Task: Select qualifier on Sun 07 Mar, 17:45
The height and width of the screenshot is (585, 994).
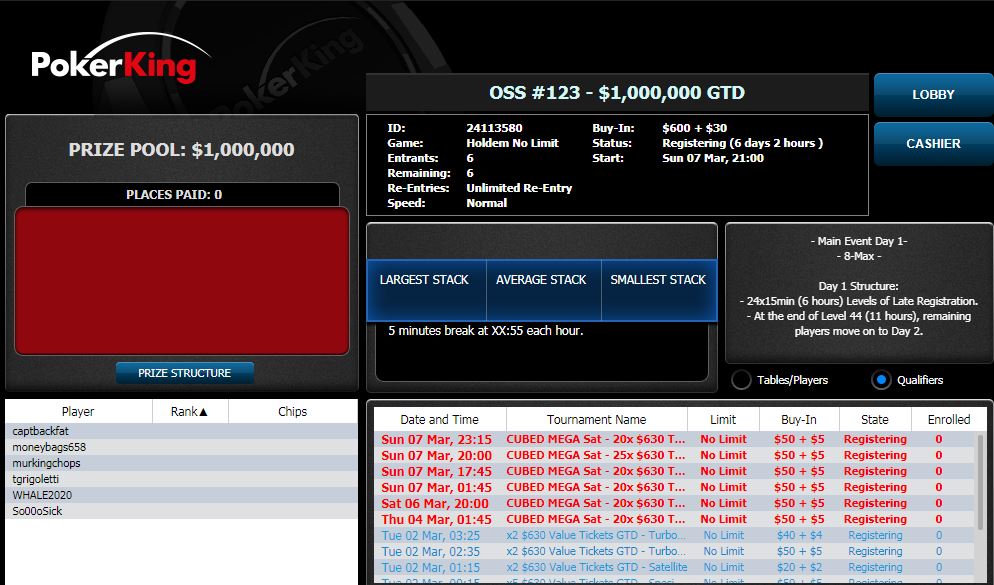Action: tap(674, 471)
